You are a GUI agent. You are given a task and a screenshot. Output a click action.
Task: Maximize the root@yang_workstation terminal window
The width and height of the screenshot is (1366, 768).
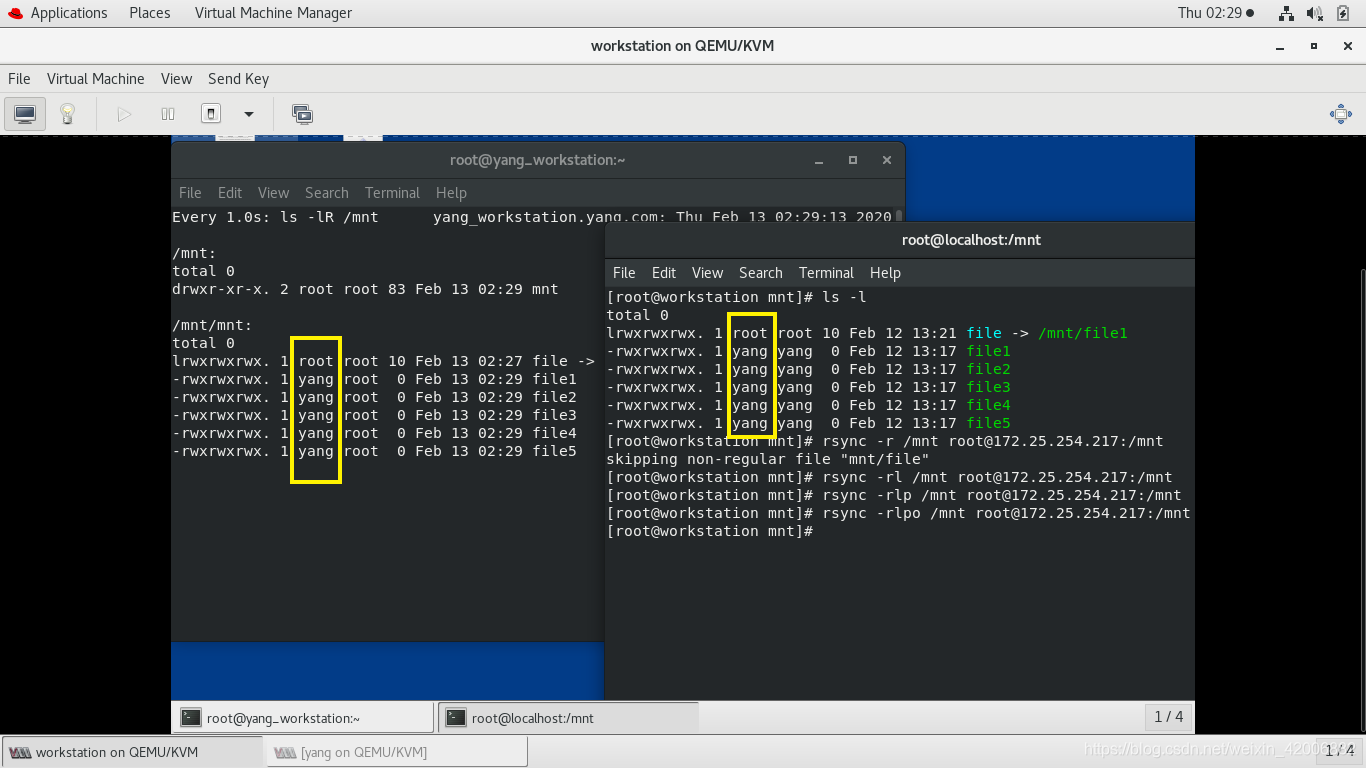point(853,160)
